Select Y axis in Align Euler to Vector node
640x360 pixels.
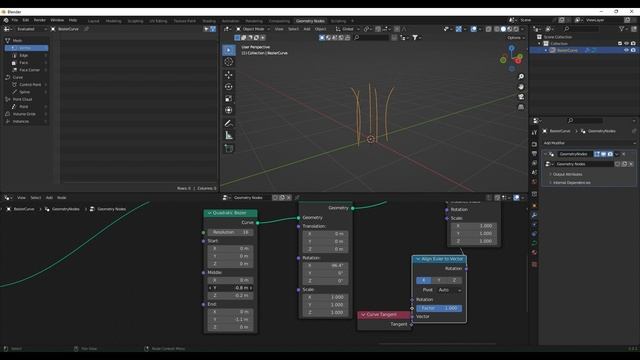point(439,280)
